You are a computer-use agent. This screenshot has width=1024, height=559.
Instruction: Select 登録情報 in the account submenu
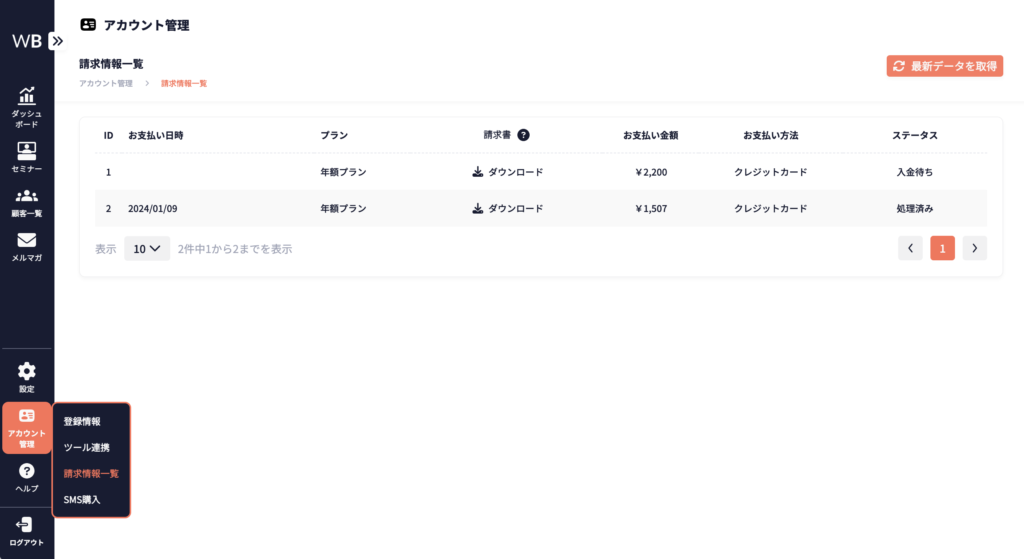coord(82,422)
